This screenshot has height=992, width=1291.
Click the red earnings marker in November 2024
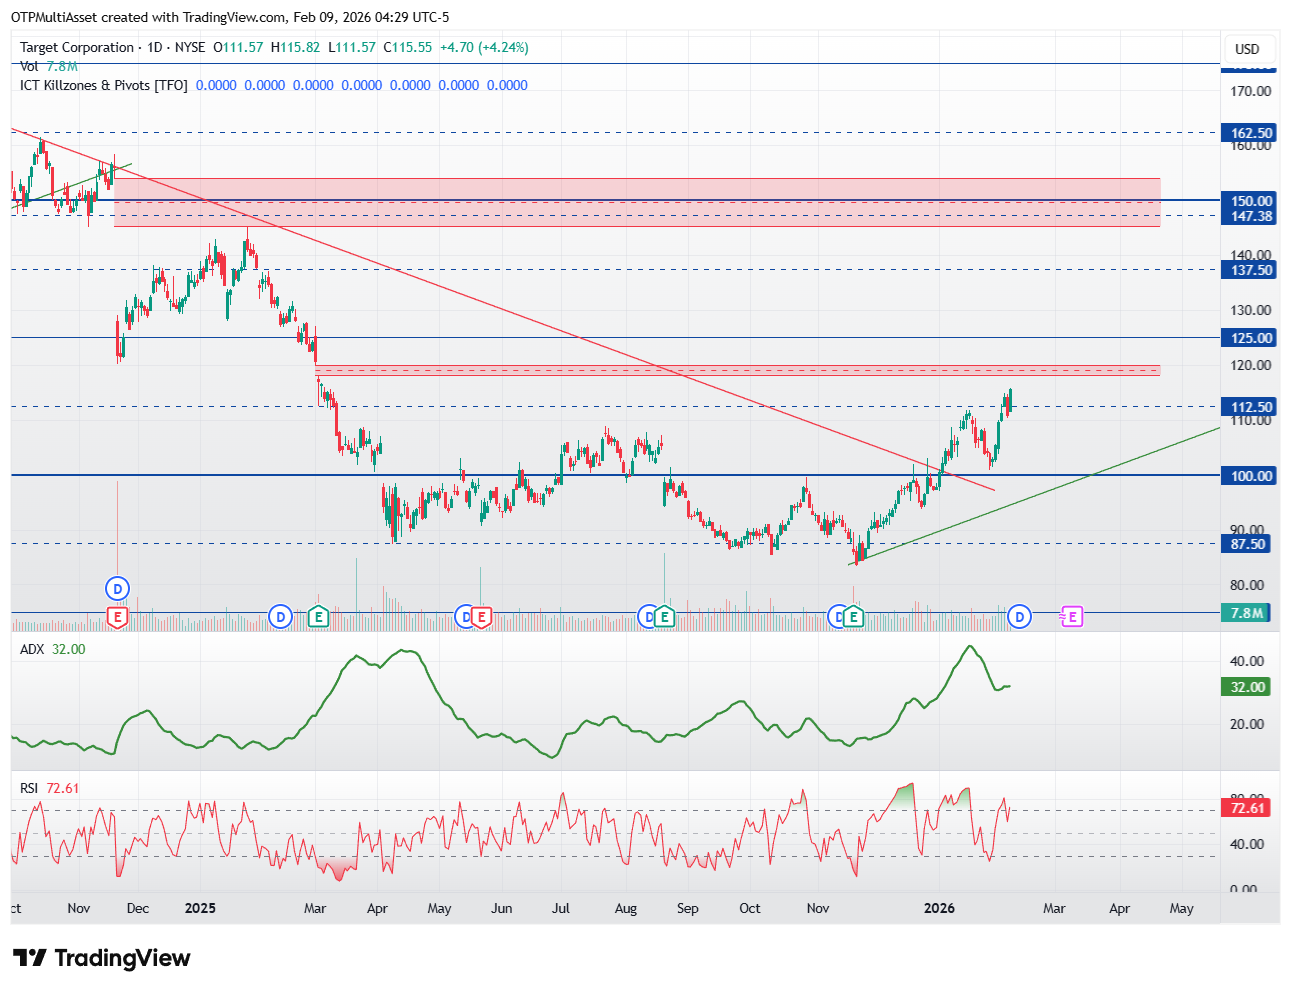pos(118,617)
